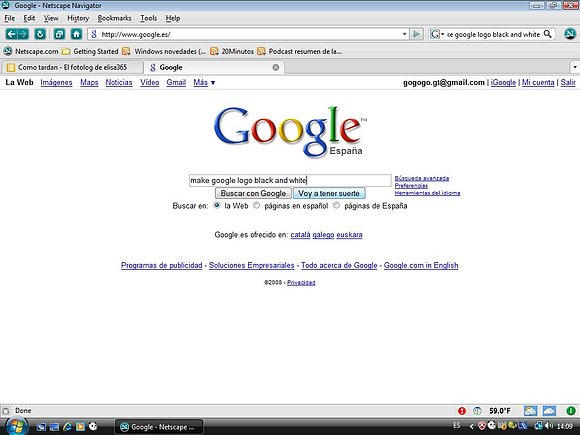
Task: Open the Edit menu
Action: pos(29,18)
